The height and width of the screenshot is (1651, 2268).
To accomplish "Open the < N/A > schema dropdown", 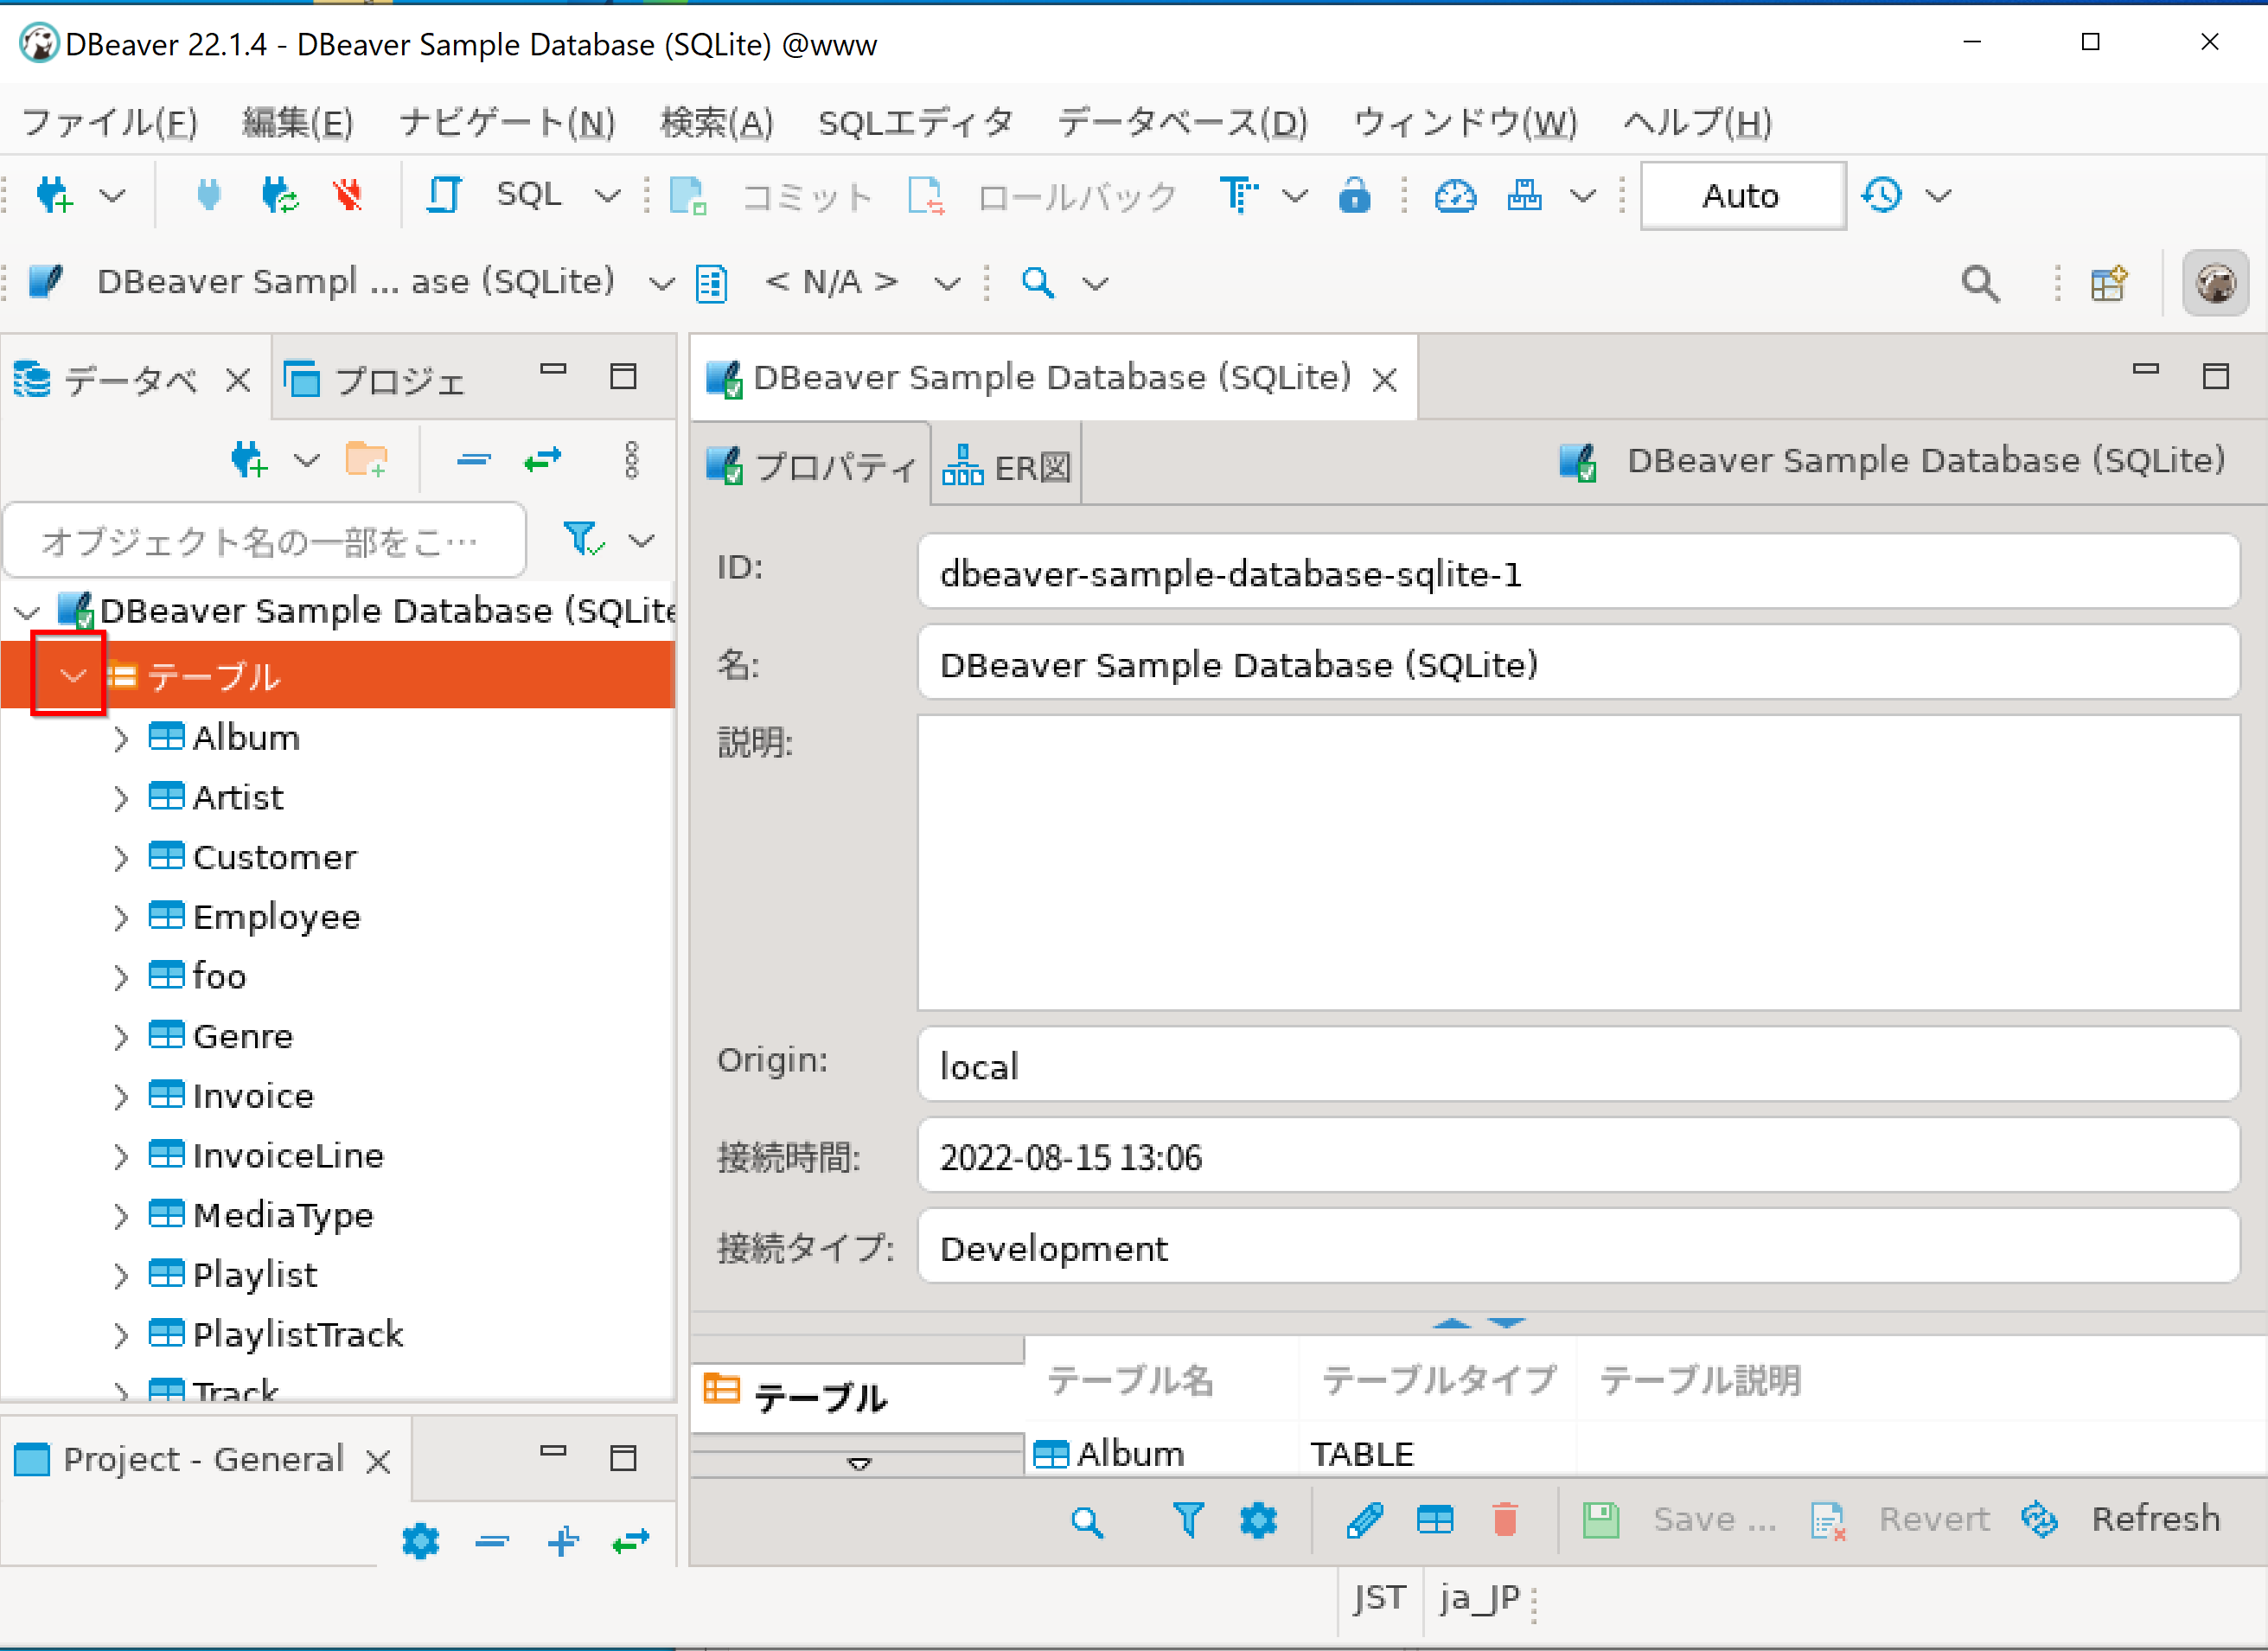I will click(947, 284).
